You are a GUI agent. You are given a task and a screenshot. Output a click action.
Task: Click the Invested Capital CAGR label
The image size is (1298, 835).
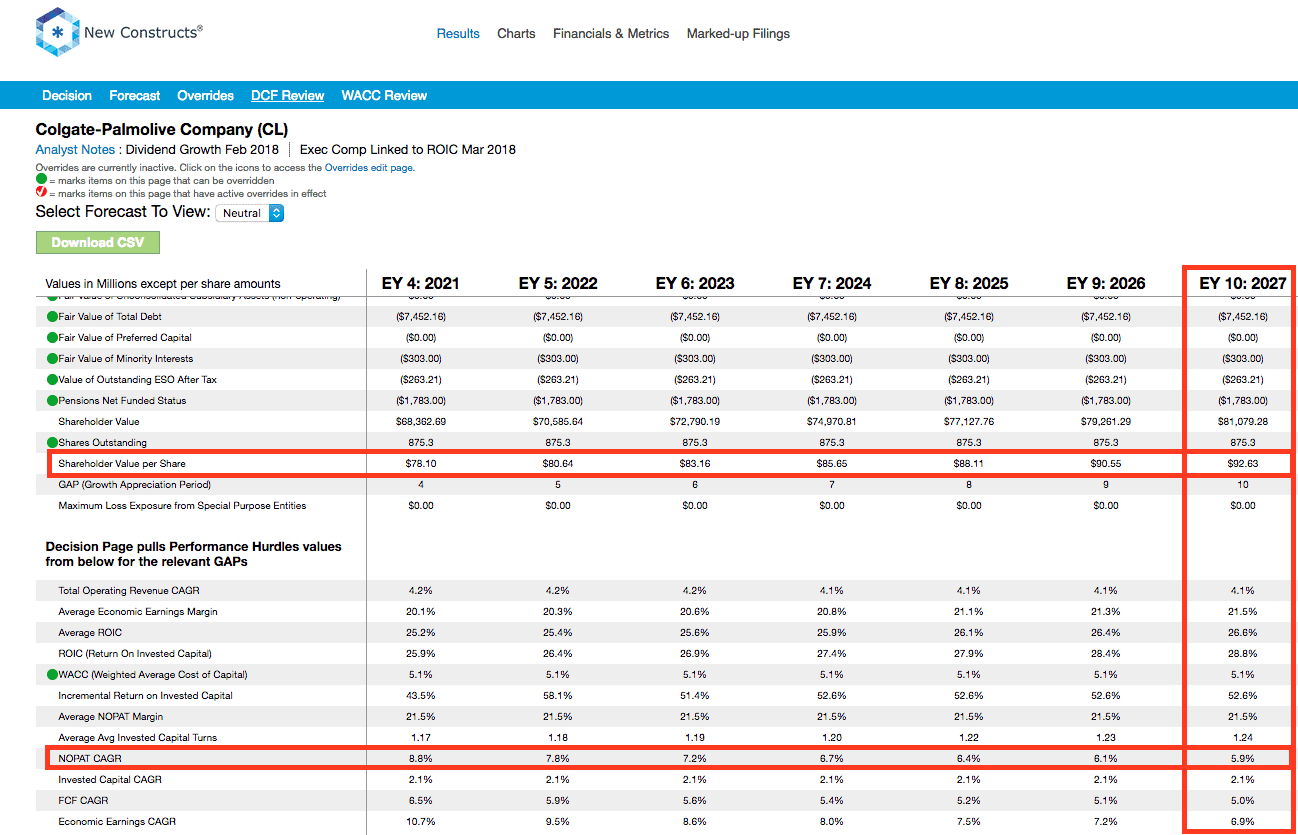(x=110, y=779)
